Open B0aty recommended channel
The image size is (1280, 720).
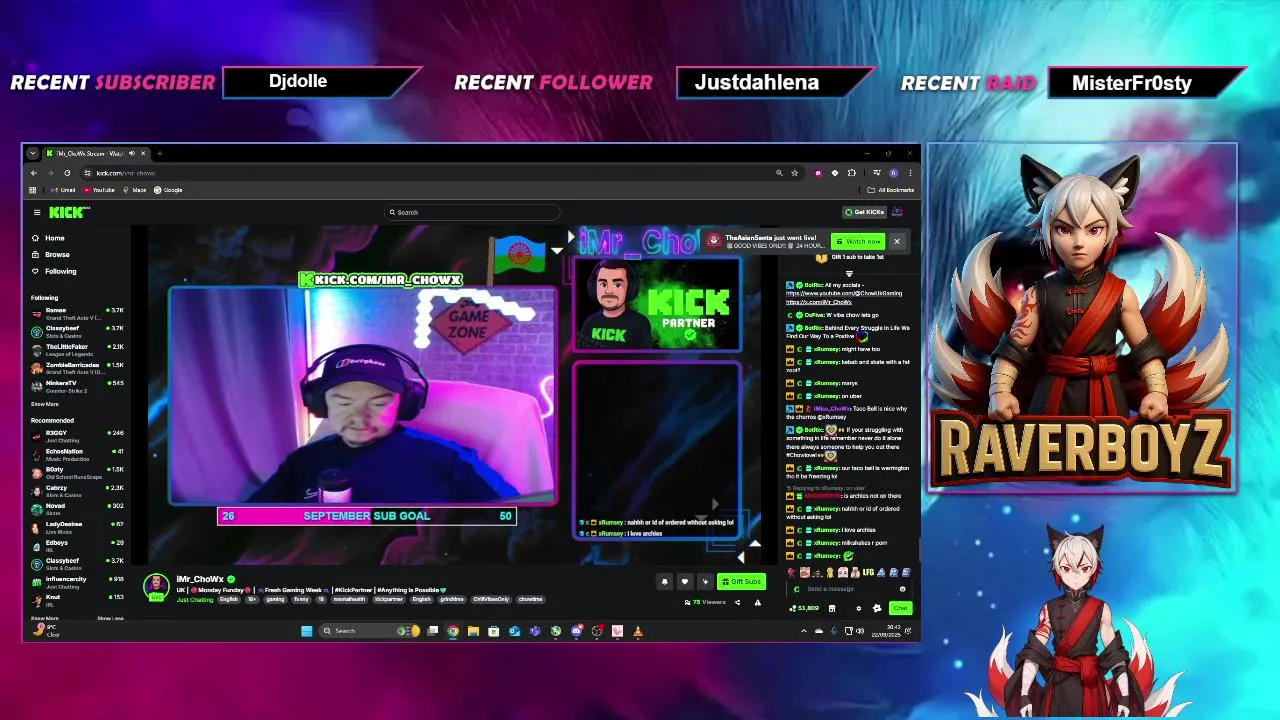tap(77, 472)
